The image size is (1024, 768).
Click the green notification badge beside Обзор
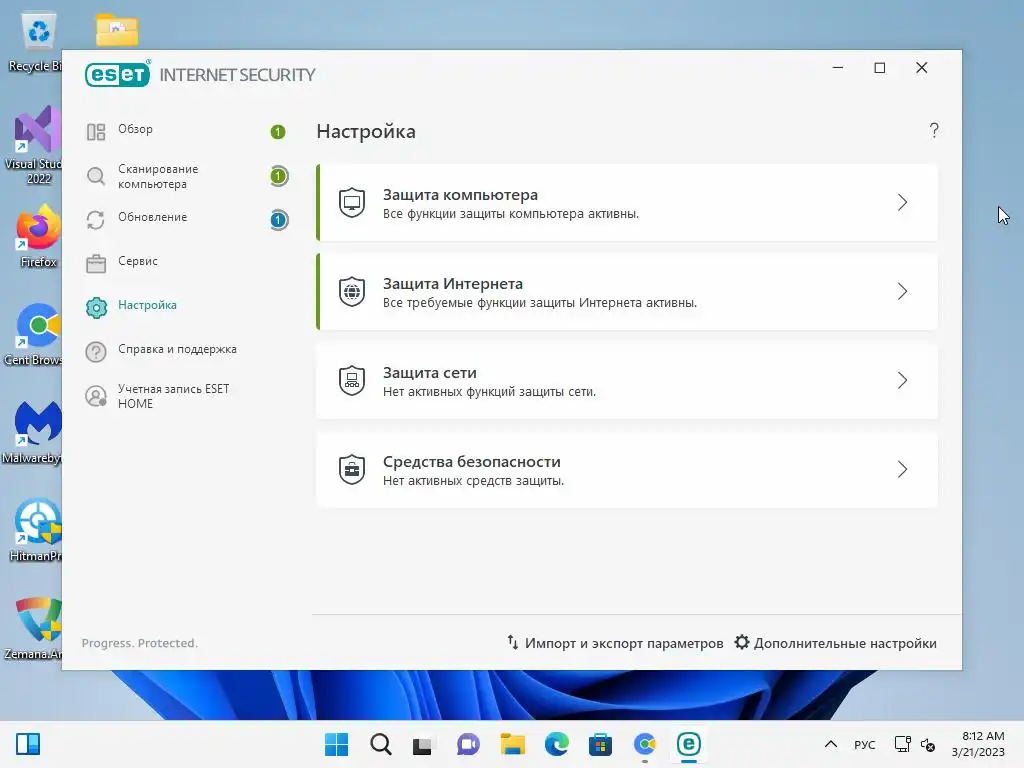[x=278, y=132]
